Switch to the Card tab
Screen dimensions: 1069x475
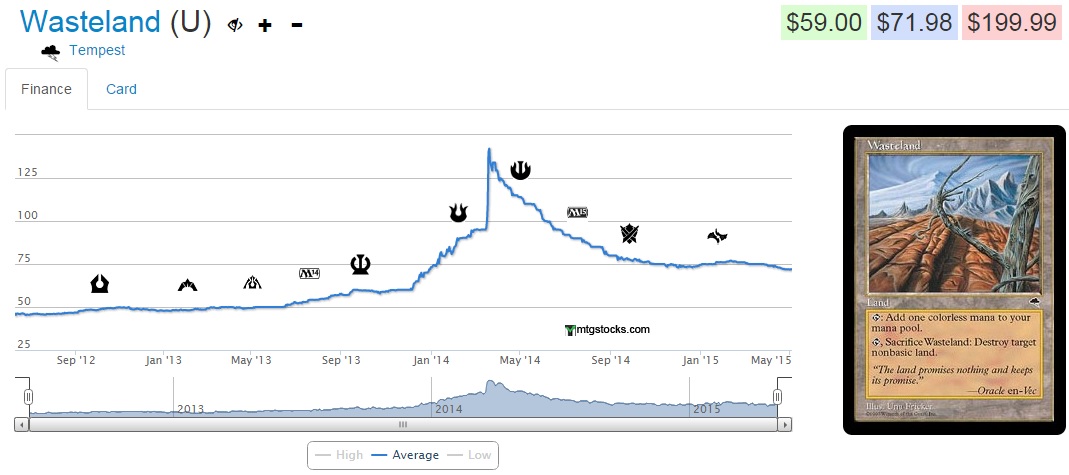(121, 89)
